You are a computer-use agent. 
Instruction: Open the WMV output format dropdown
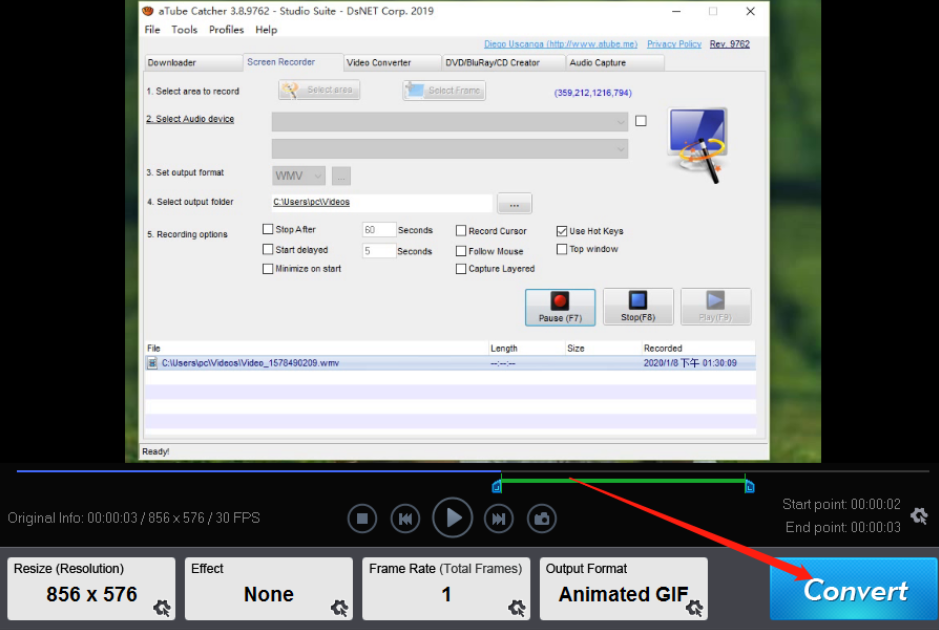[298, 175]
